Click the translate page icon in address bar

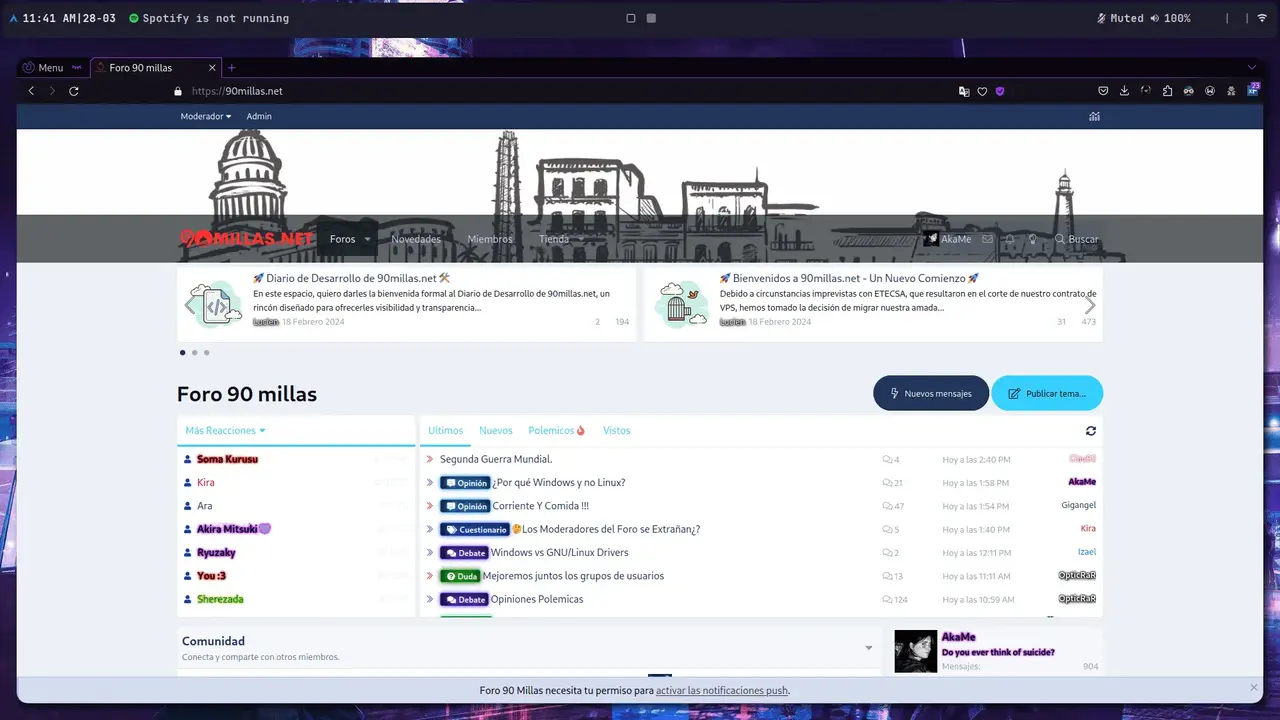(x=964, y=91)
